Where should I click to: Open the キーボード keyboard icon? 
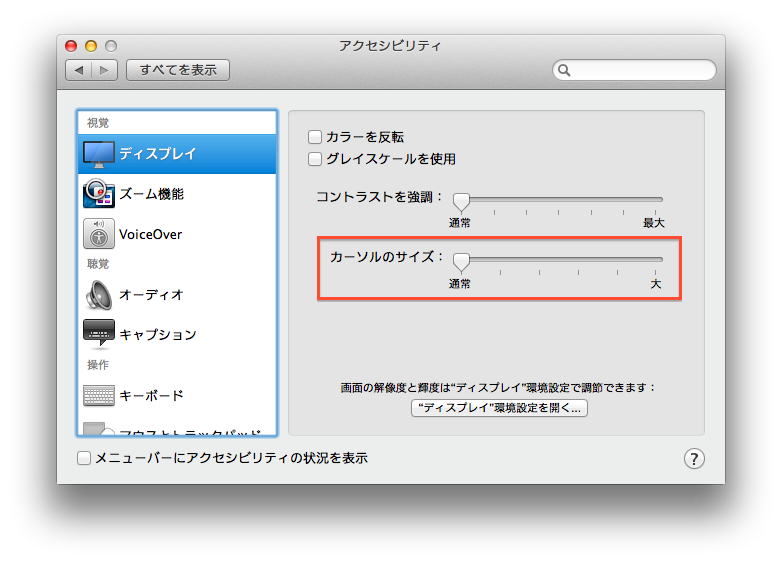(99, 395)
